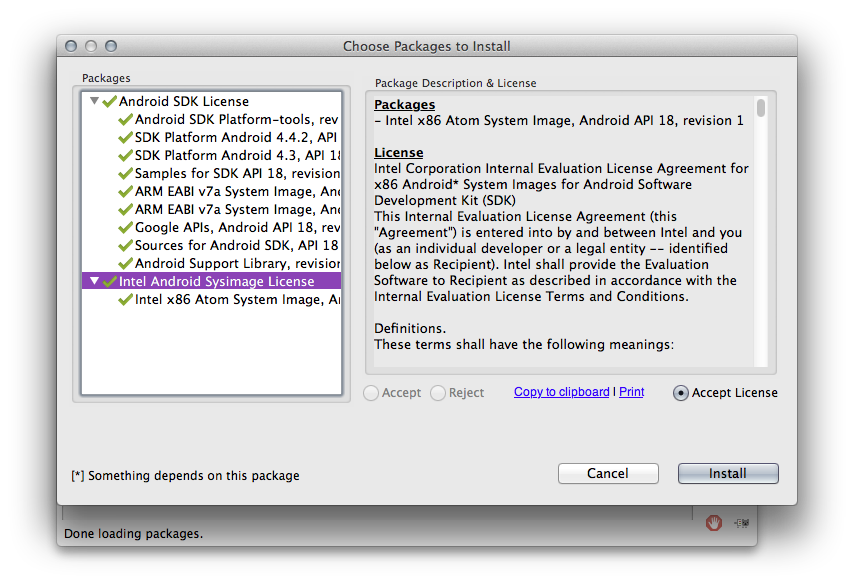Select Intel x86 Atom System Image row
Screen dimensions: 854x584
point(211,299)
